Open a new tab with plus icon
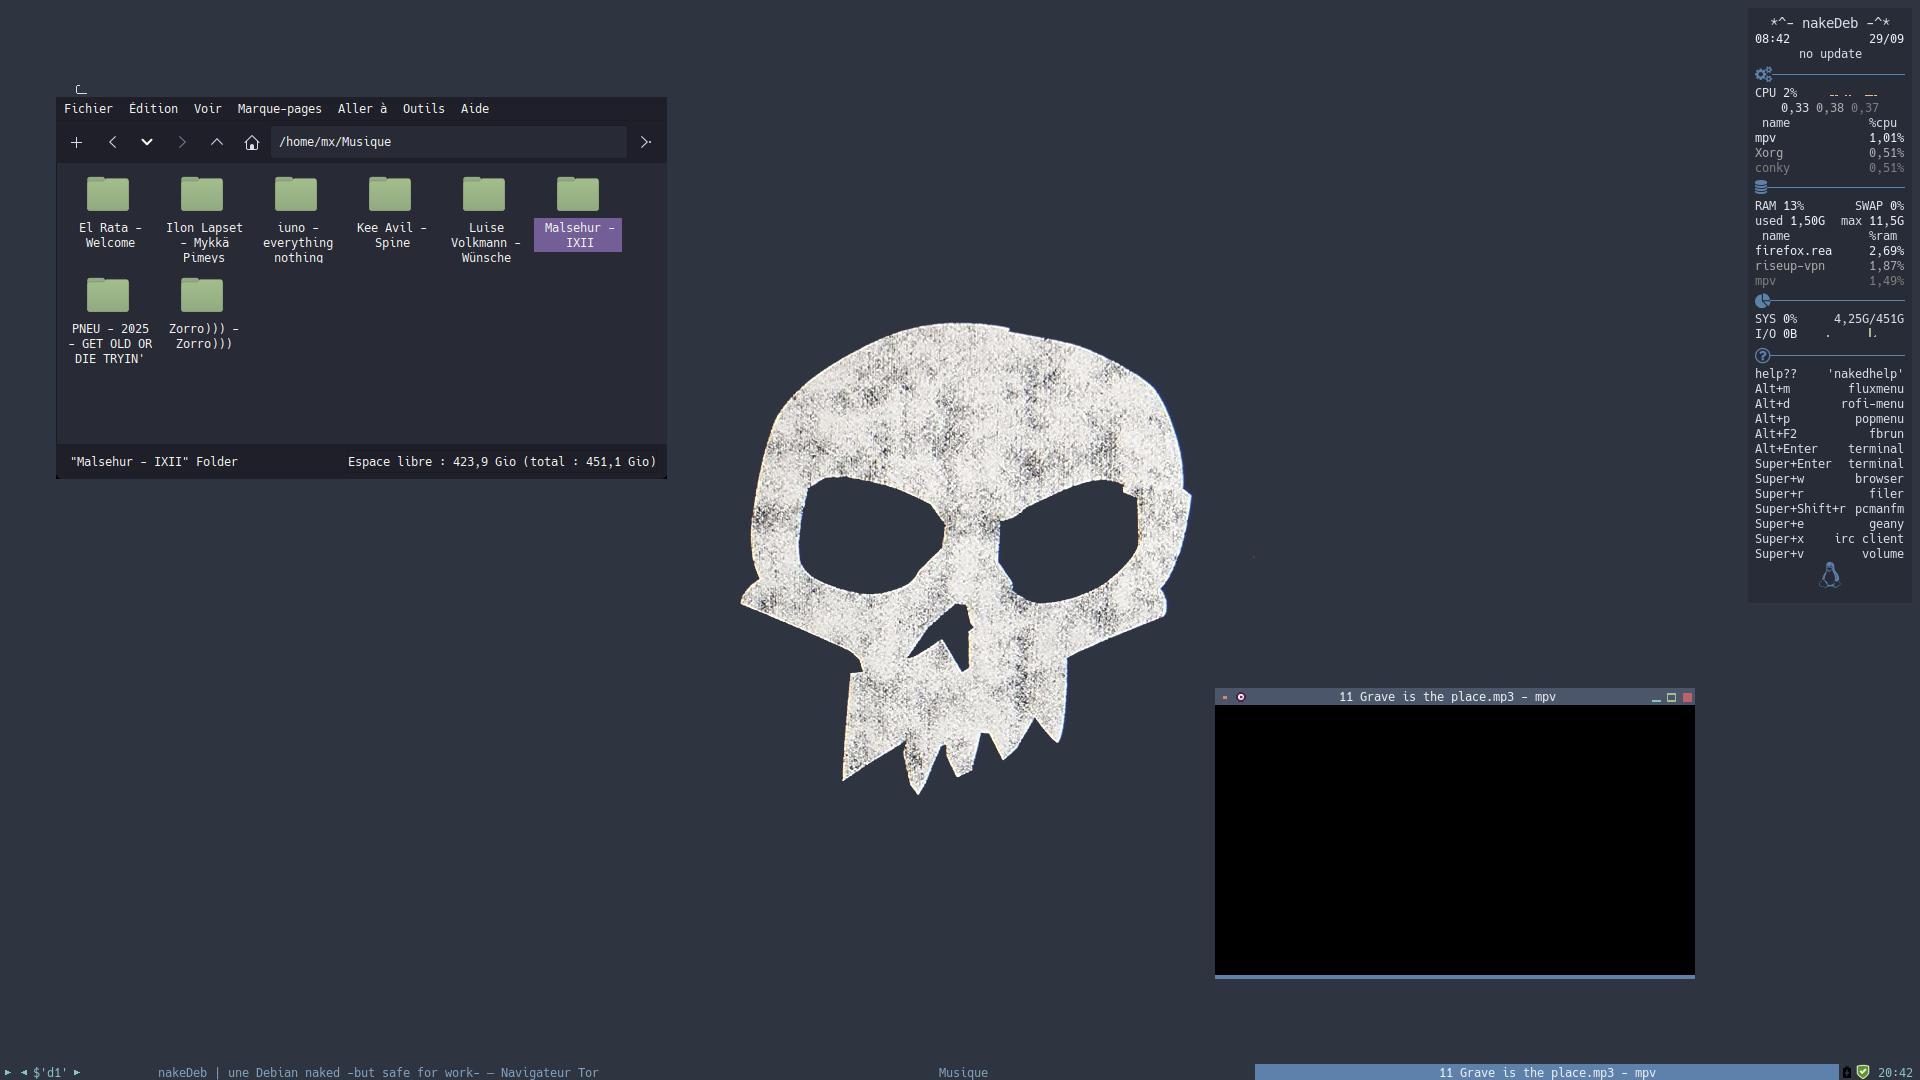This screenshot has width=1920, height=1080. click(x=76, y=142)
